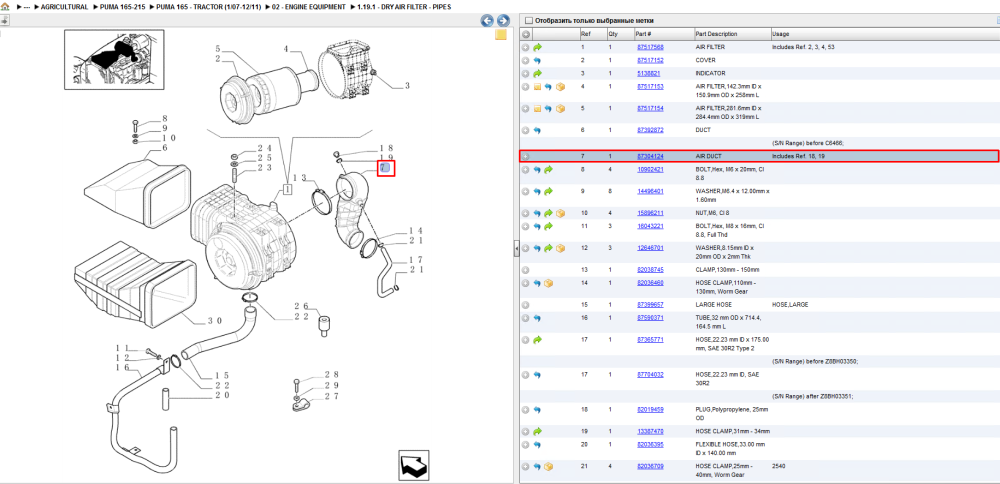Open green arrow for HOSE part 87365771
The height and width of the screenshot is (484, 1000).
(x=537, y=340)
